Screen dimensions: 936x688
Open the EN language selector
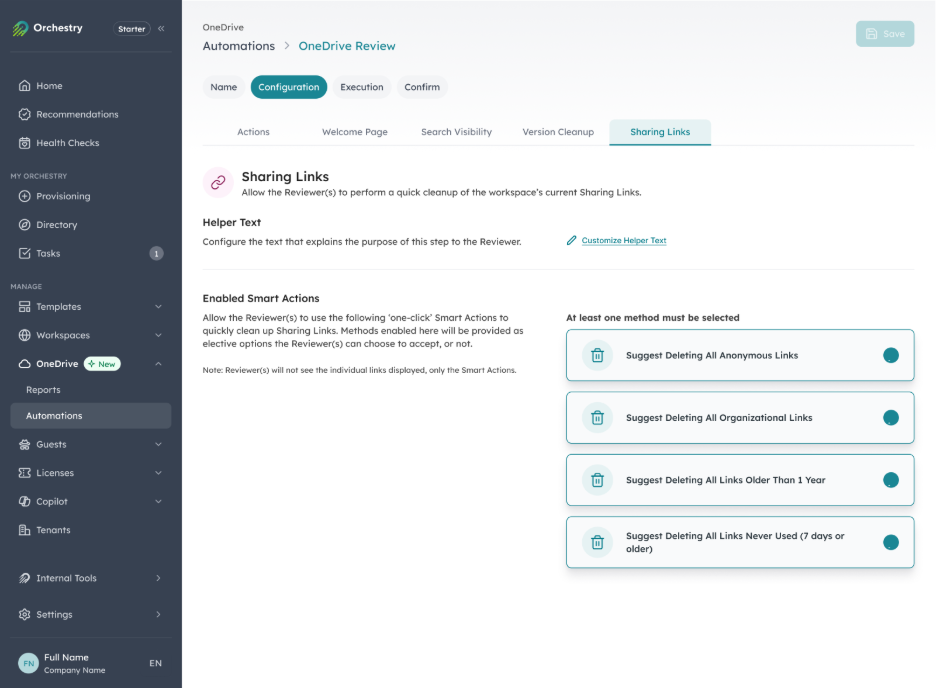tap(155, 663)
